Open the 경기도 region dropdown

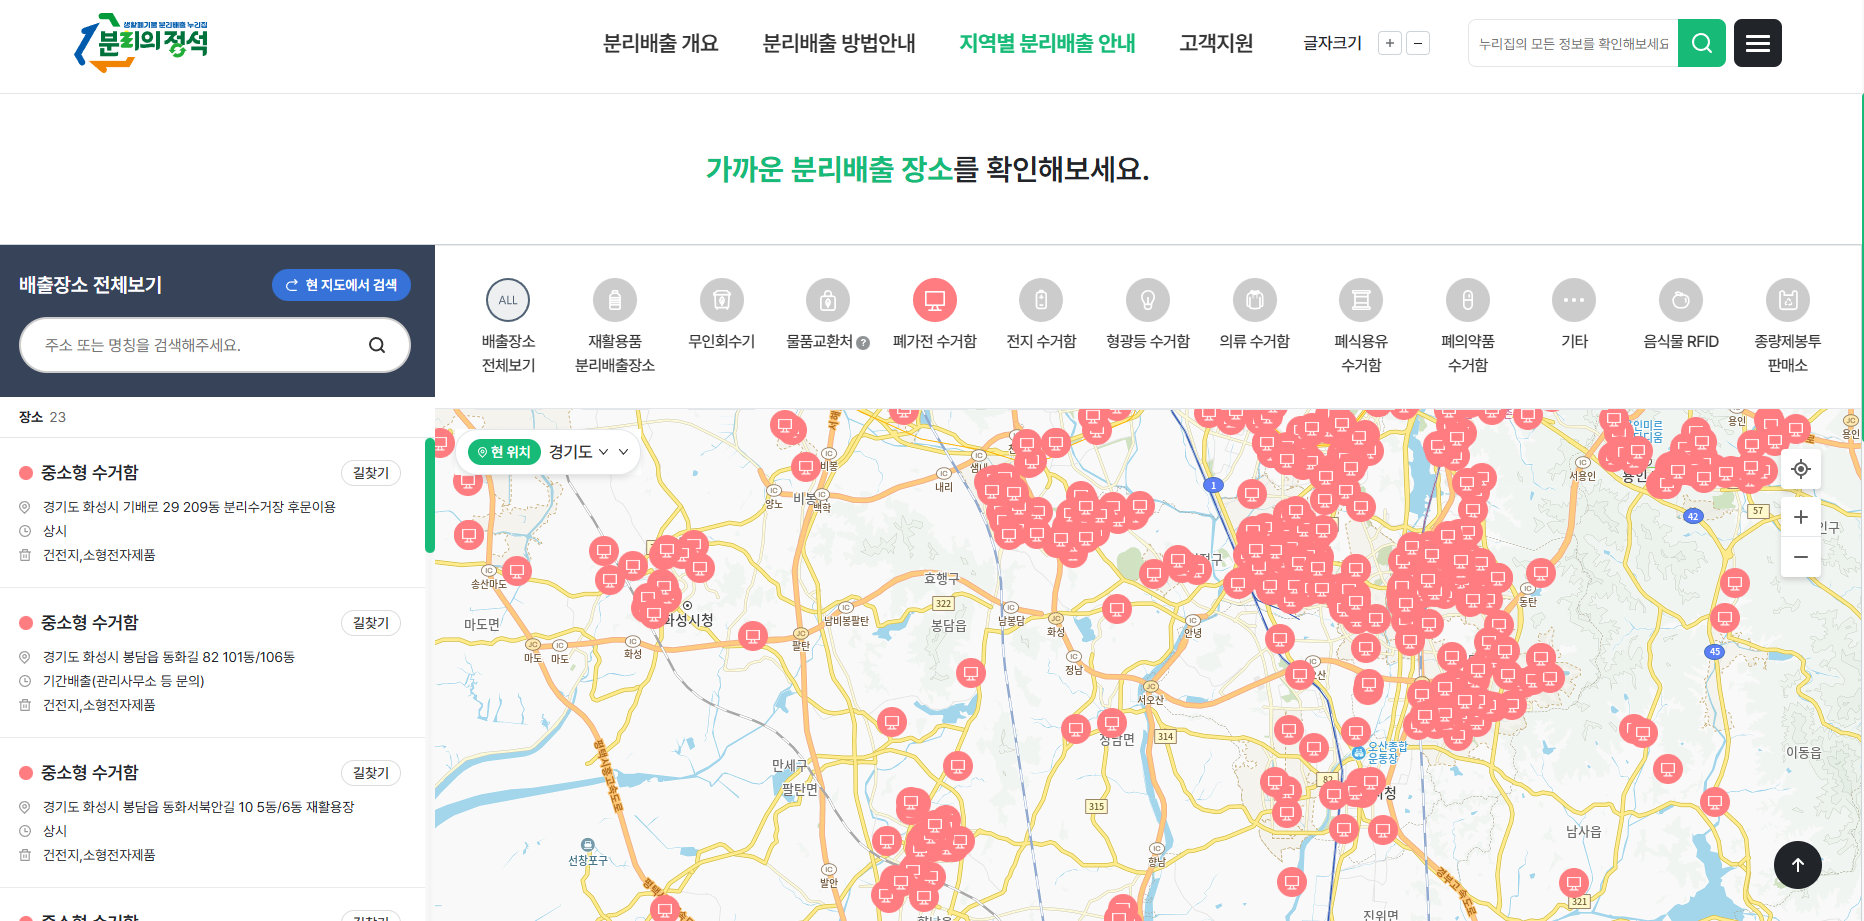coord(578,452)
